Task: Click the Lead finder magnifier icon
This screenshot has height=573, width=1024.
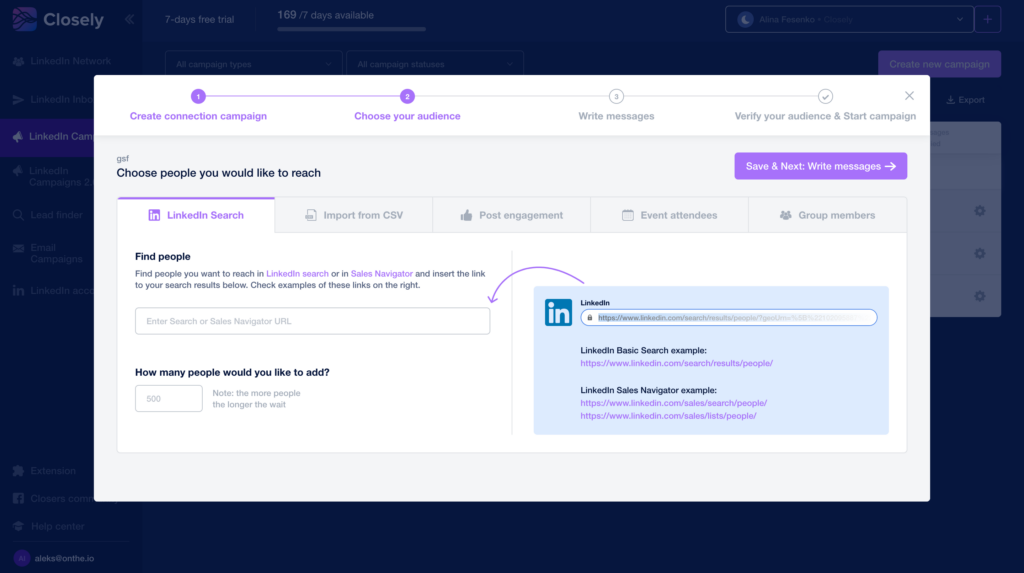Action: point(19,215)
